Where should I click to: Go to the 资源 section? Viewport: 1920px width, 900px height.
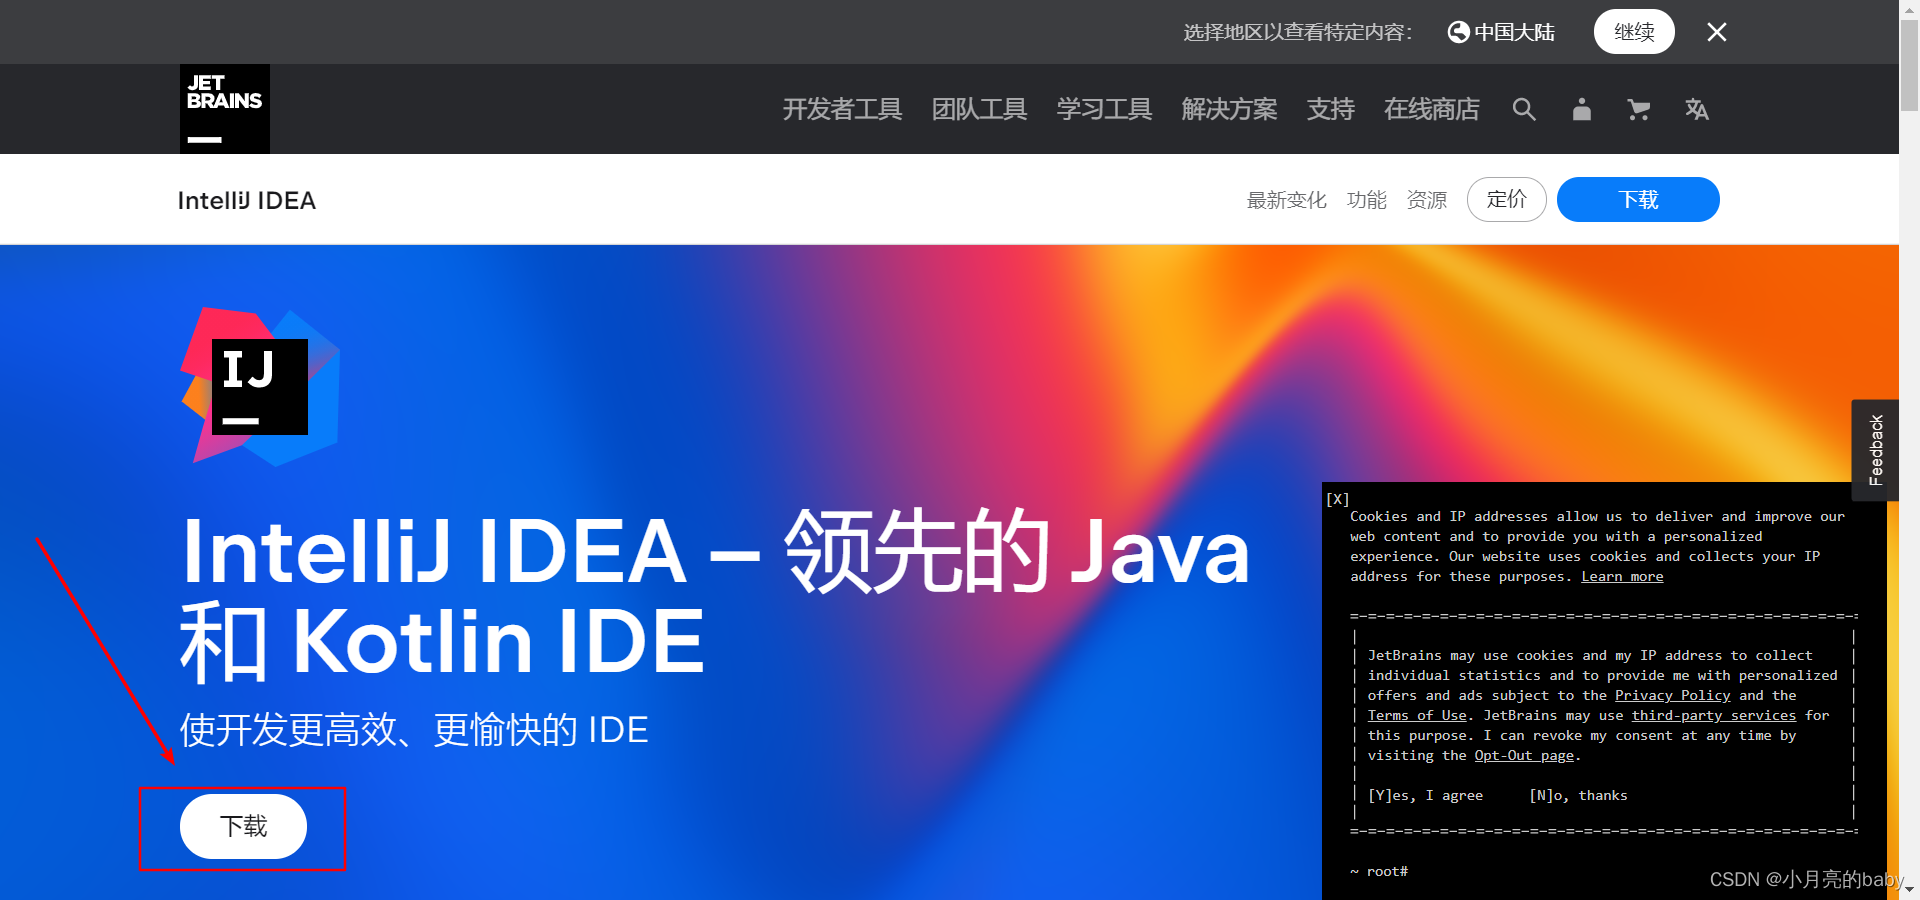tap(1426, 200)
